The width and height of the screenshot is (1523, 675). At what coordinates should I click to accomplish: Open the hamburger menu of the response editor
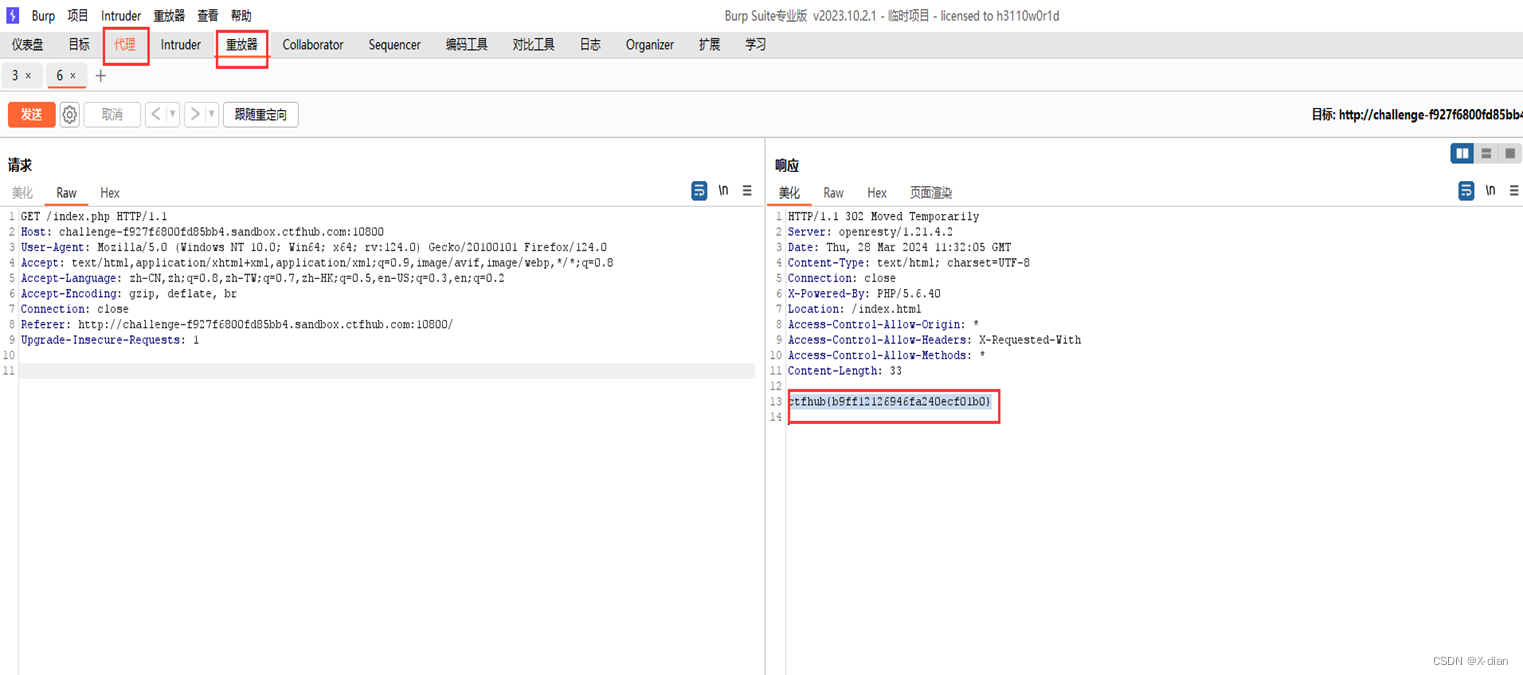coord(1514,190)
